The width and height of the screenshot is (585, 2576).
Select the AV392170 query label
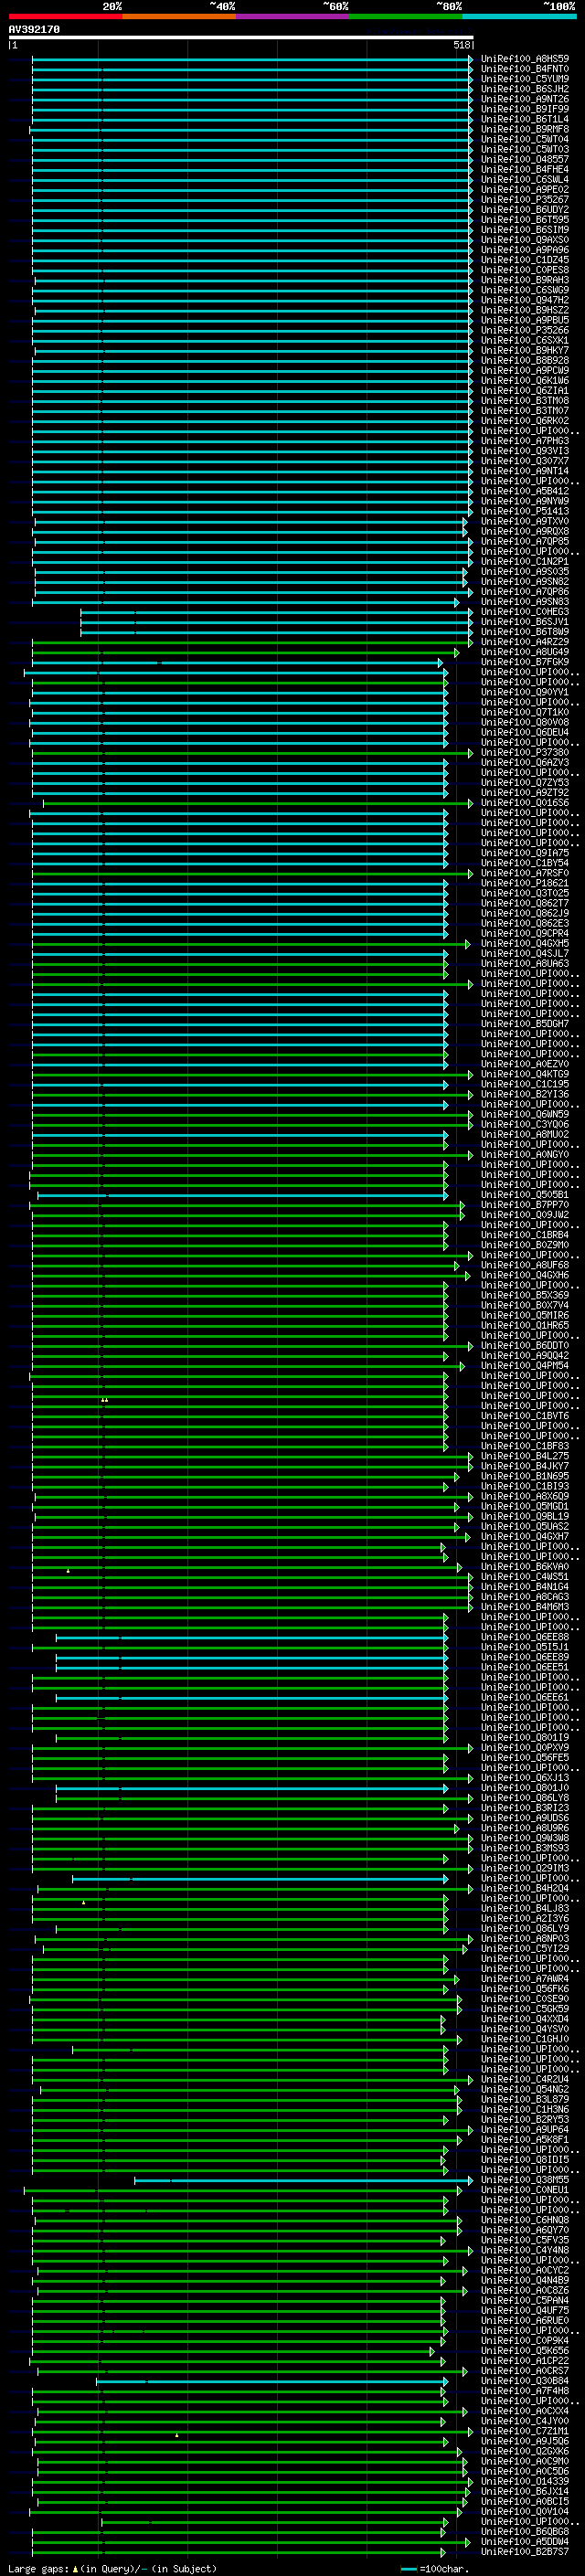point(34,30)
